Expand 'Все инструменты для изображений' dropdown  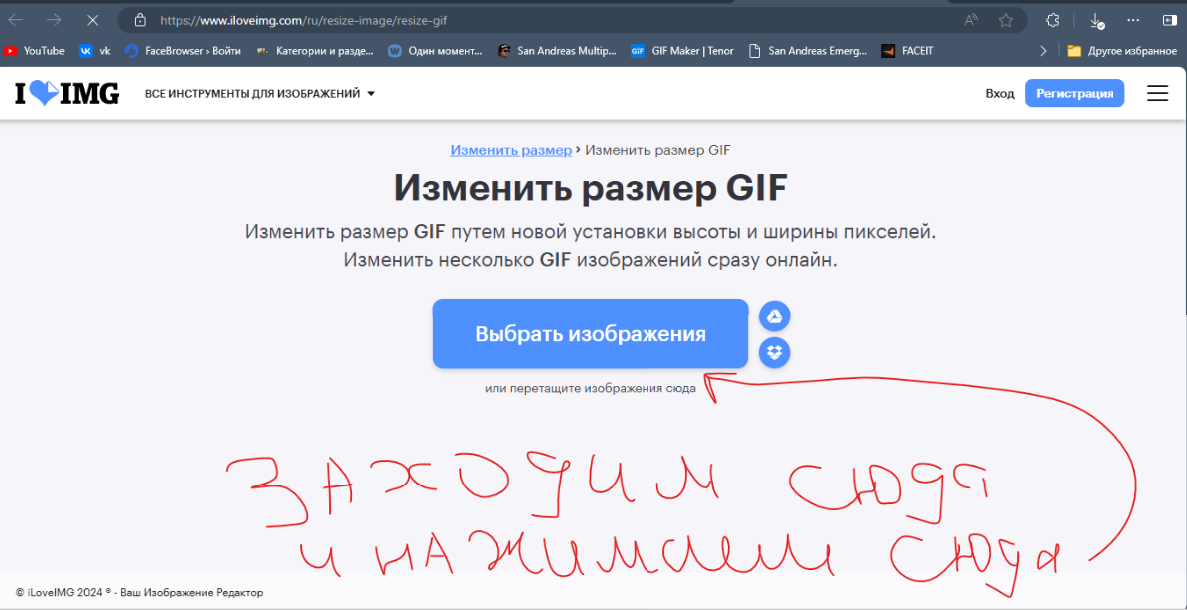[259, 94]
